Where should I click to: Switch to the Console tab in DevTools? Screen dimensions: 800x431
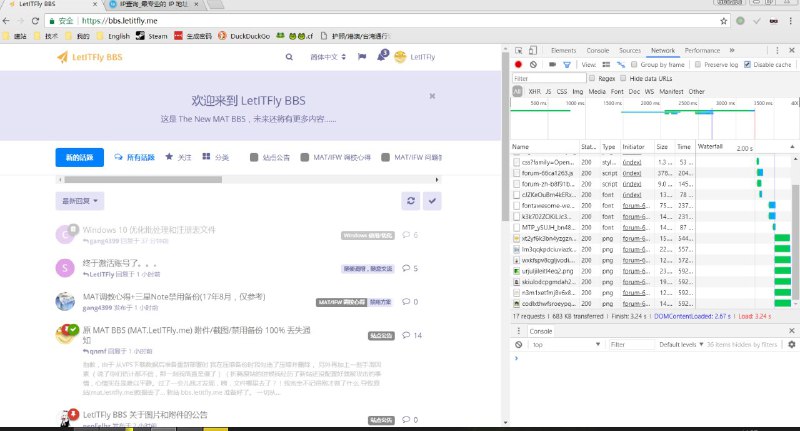click(597, 50)
